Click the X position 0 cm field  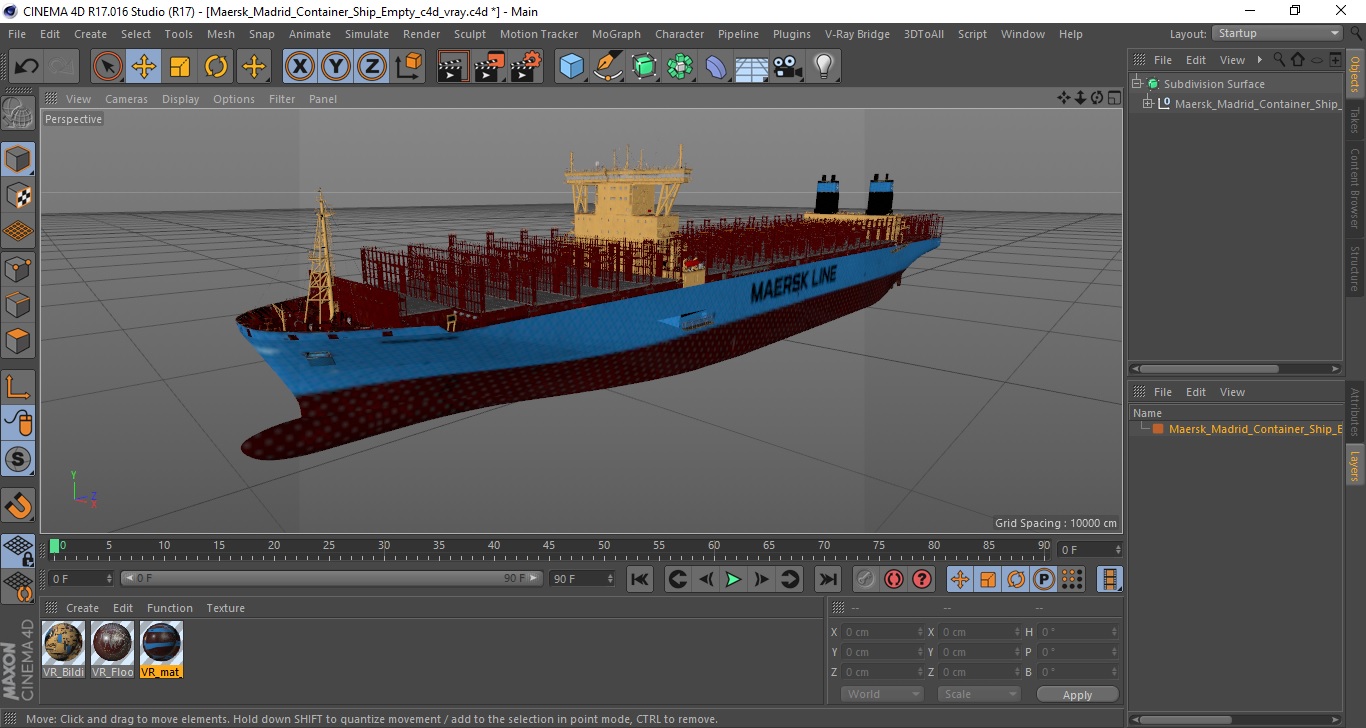pyautogui.click(x=883, y=632)
